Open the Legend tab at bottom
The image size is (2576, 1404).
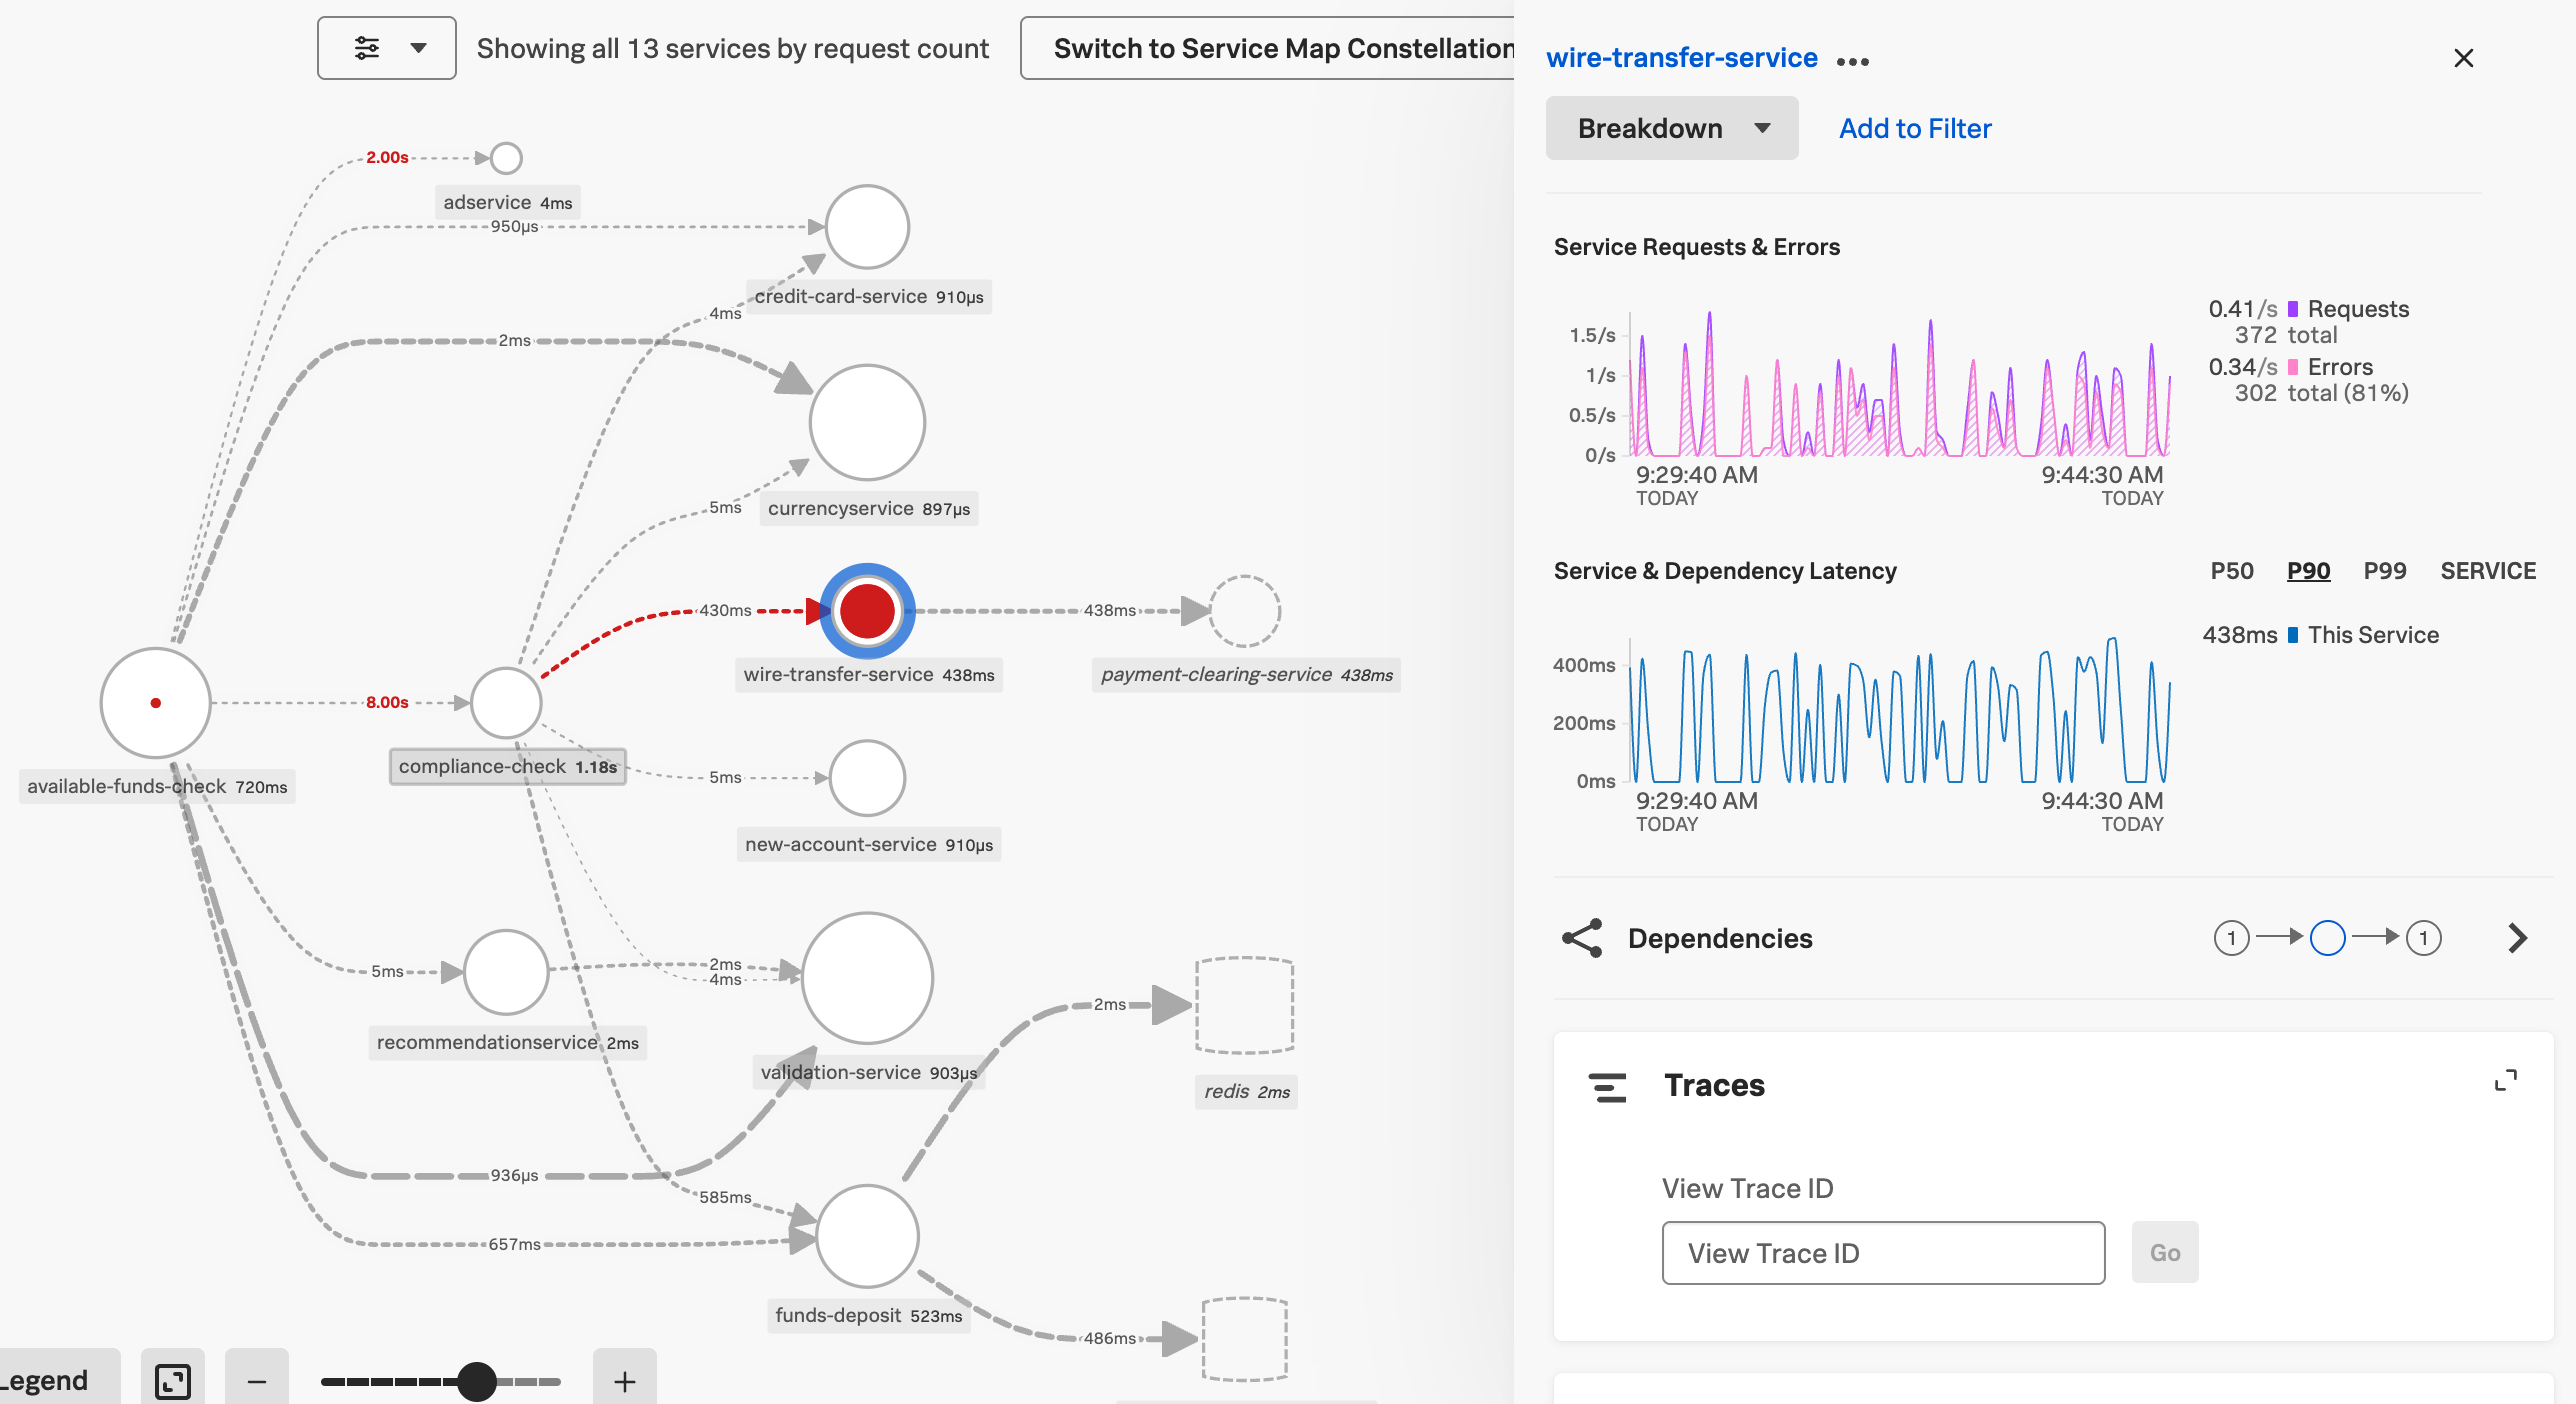pyautogui.click(x=48, y=1381)
